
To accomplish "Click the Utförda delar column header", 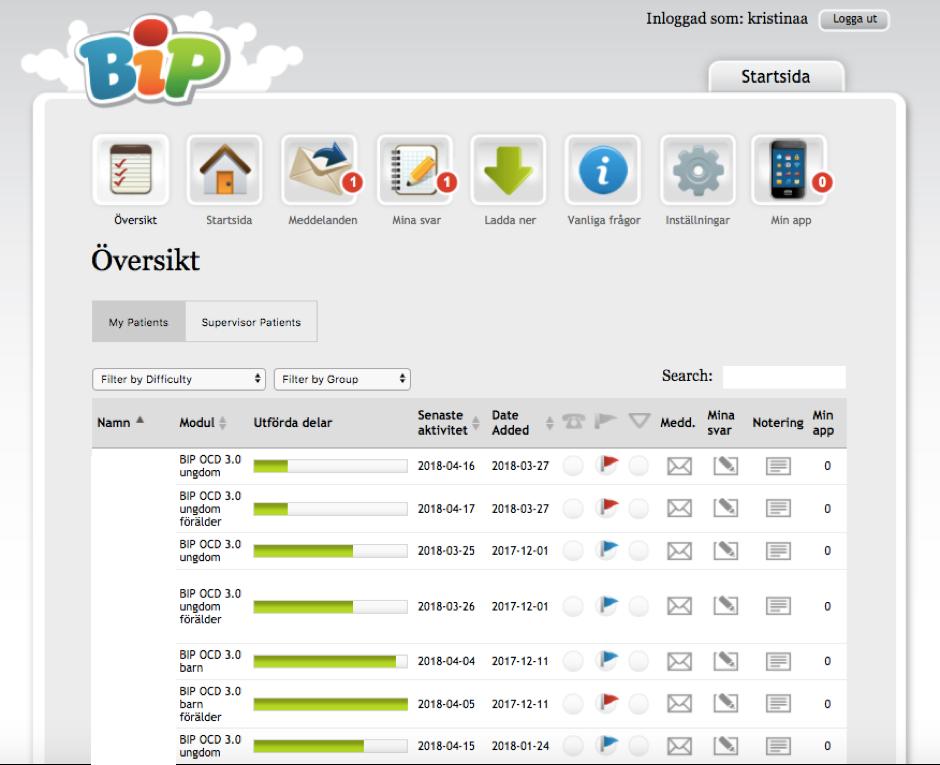I will (293, 423).
